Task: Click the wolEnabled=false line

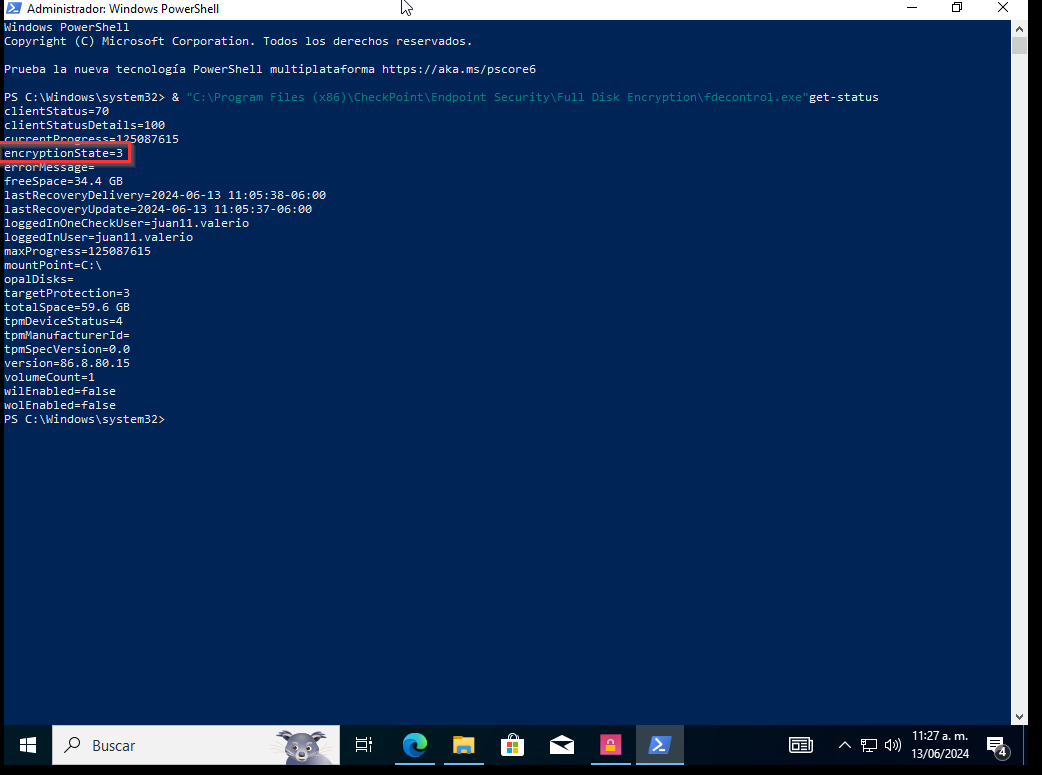Action: (60, 405)
